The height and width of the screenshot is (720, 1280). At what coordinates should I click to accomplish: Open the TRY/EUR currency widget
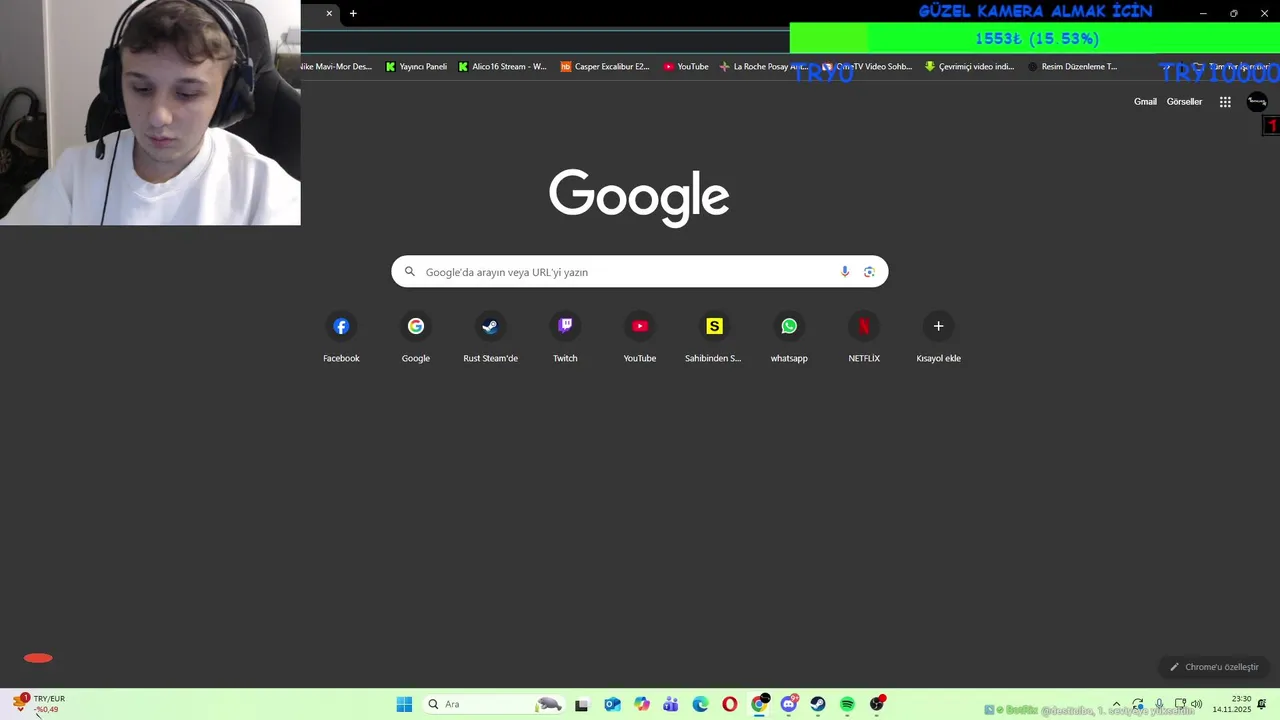(38, 704)
